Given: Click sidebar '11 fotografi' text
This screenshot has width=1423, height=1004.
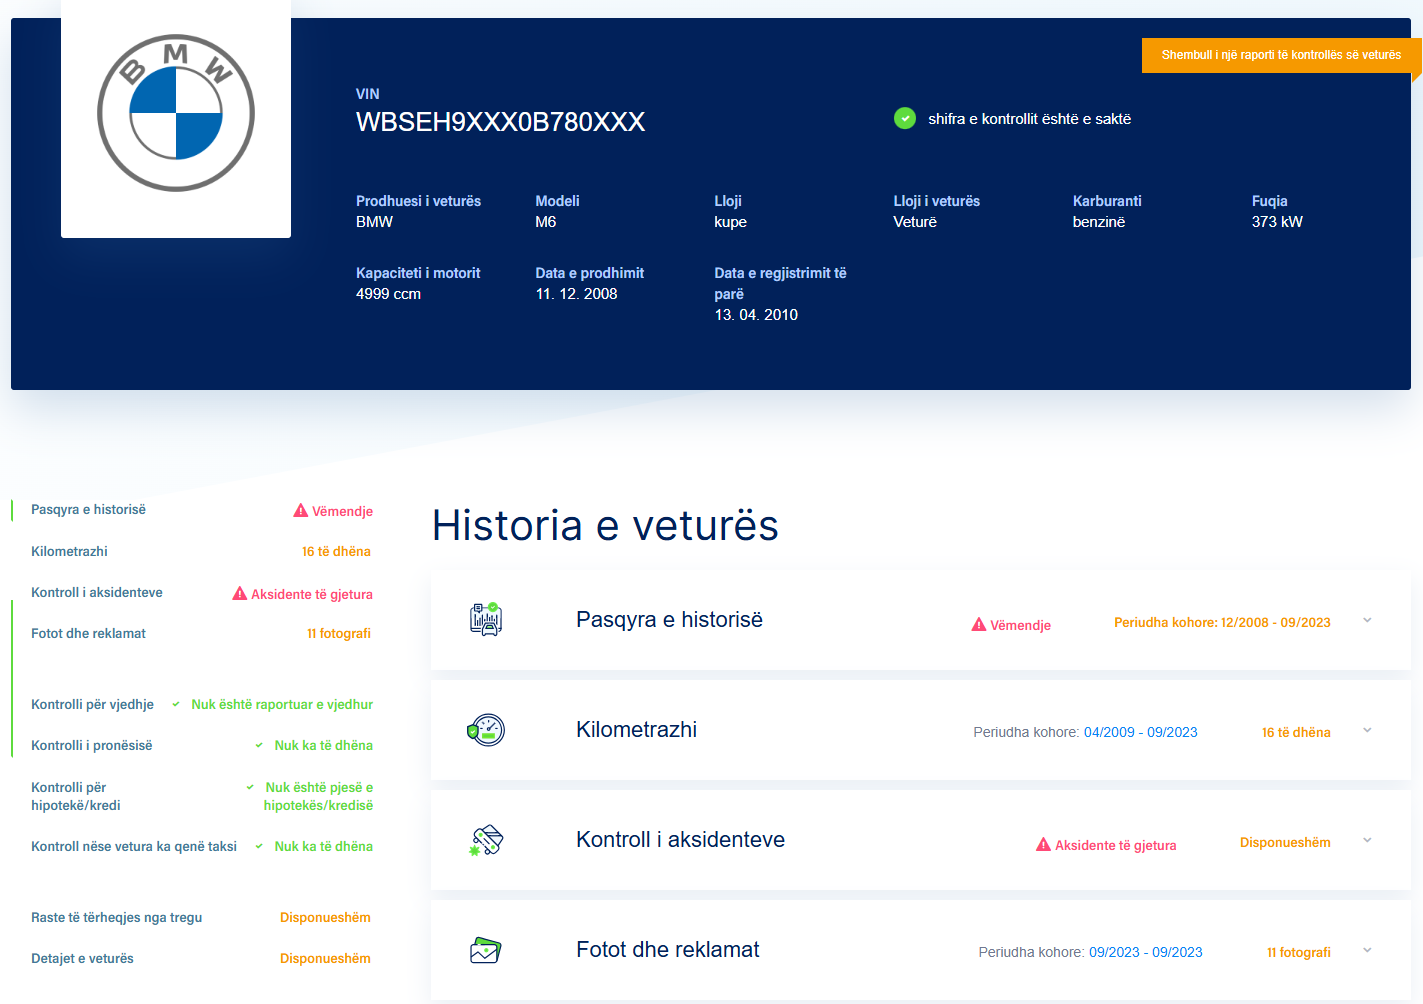Looking at the screenshot, I should click(339, 634).
